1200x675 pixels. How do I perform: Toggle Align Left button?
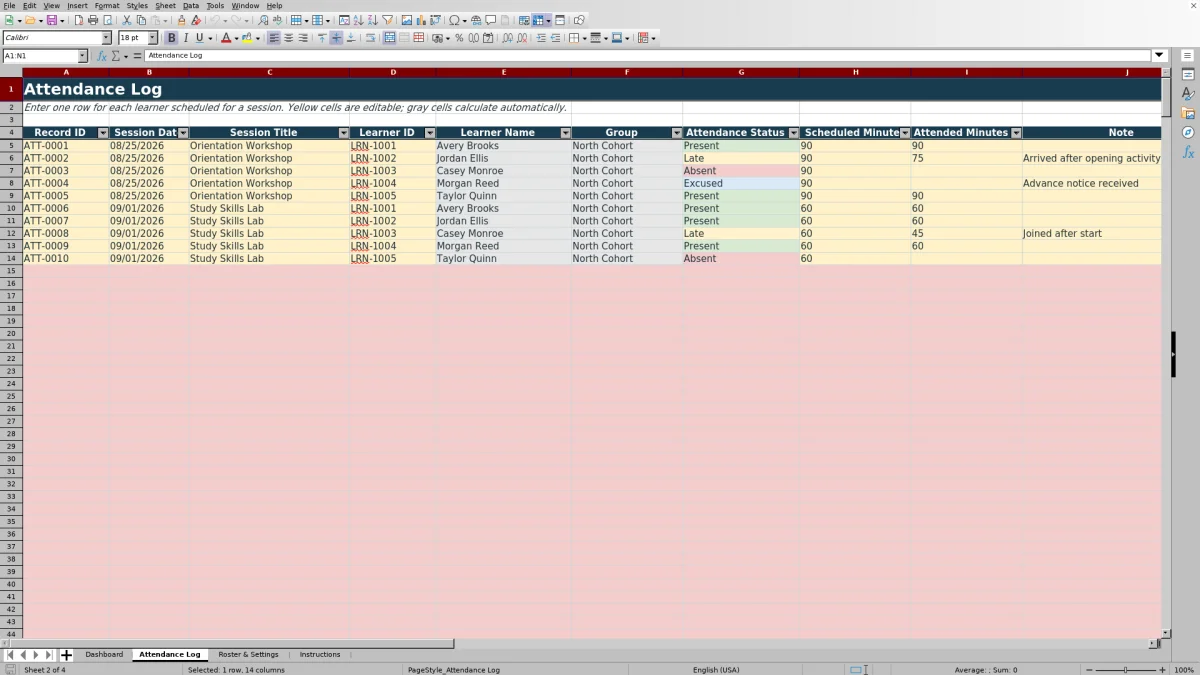pos(274,38)
